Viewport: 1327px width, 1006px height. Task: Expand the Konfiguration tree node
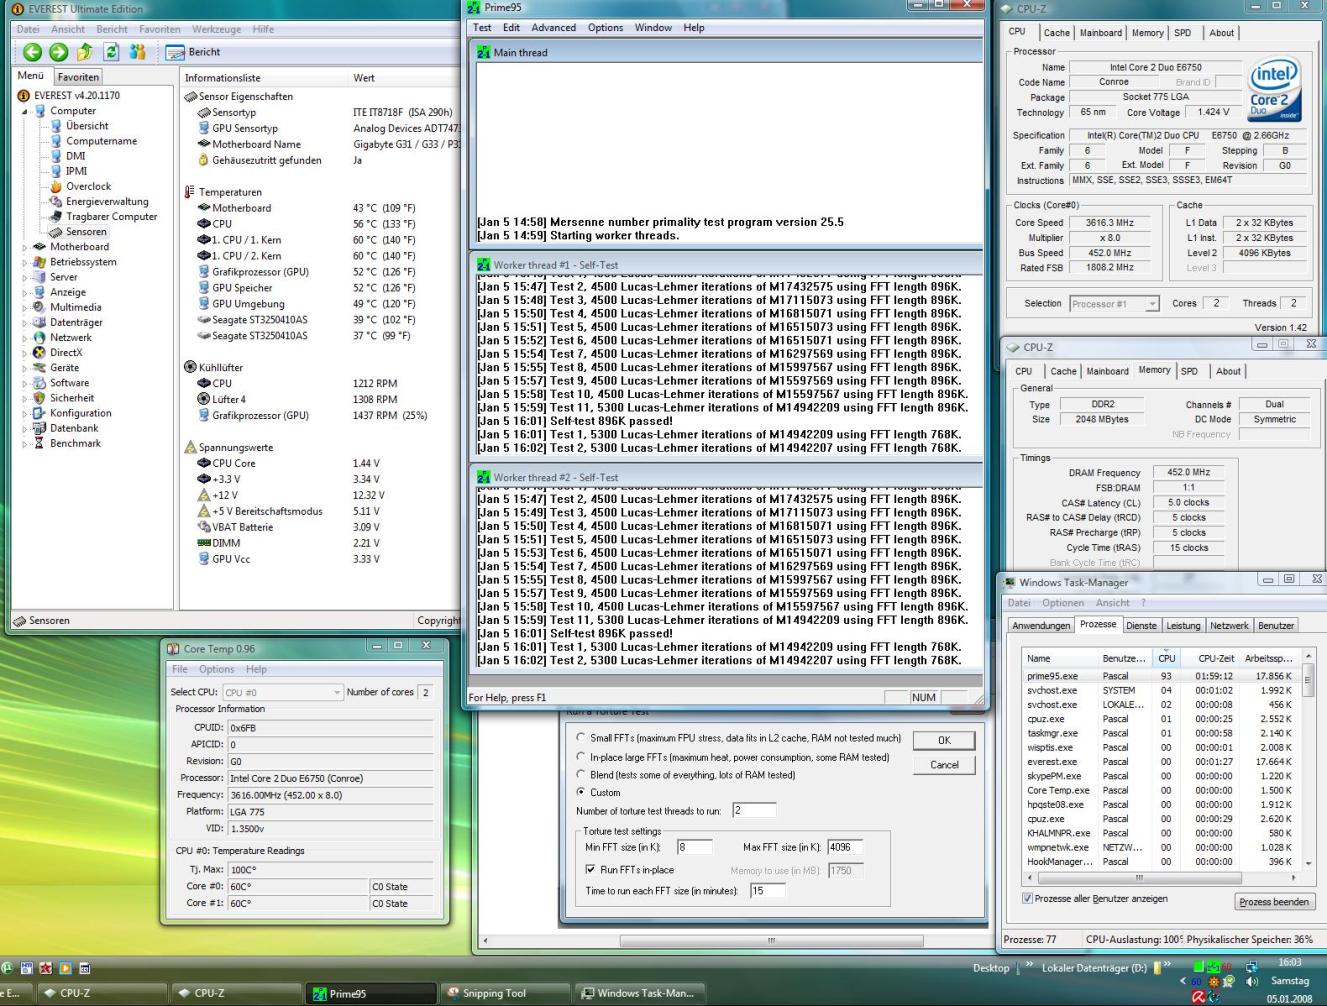click(x=25, y=413)
